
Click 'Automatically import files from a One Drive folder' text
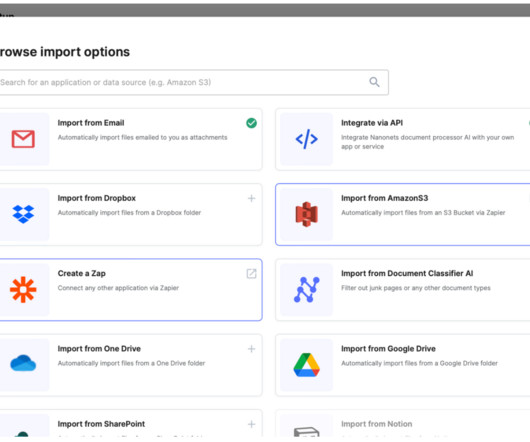pyautogui.click(x=131, y=364)
